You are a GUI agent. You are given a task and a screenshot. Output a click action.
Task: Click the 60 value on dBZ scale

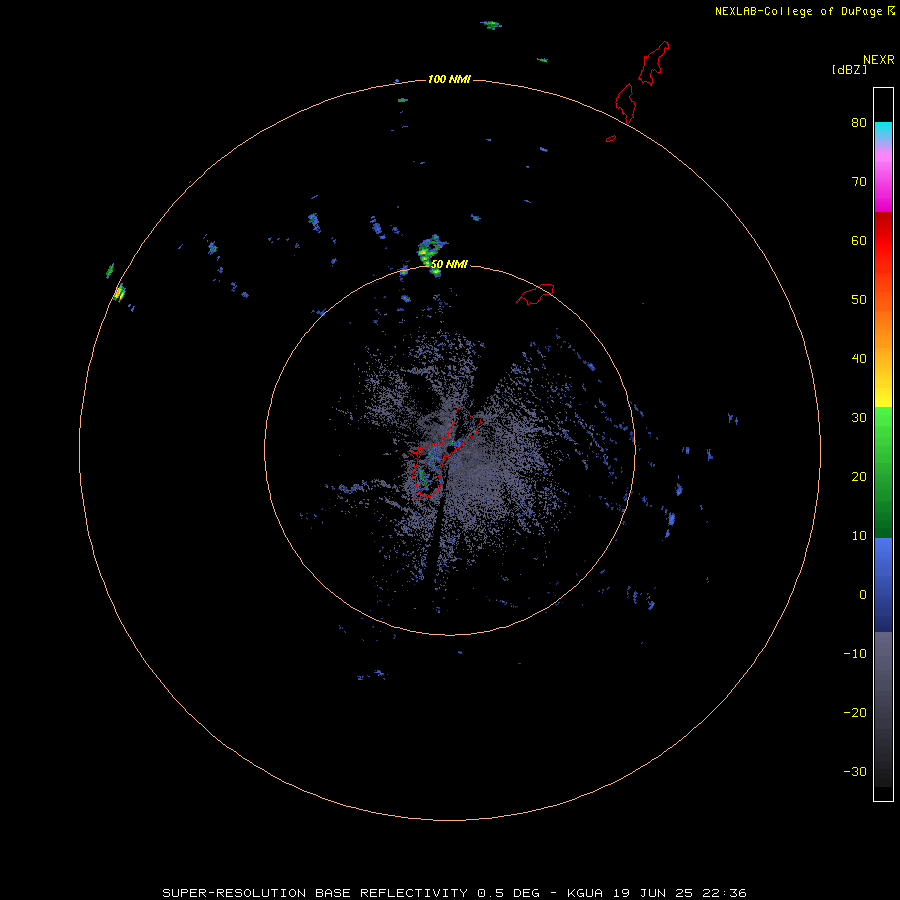tap(859, 240)
